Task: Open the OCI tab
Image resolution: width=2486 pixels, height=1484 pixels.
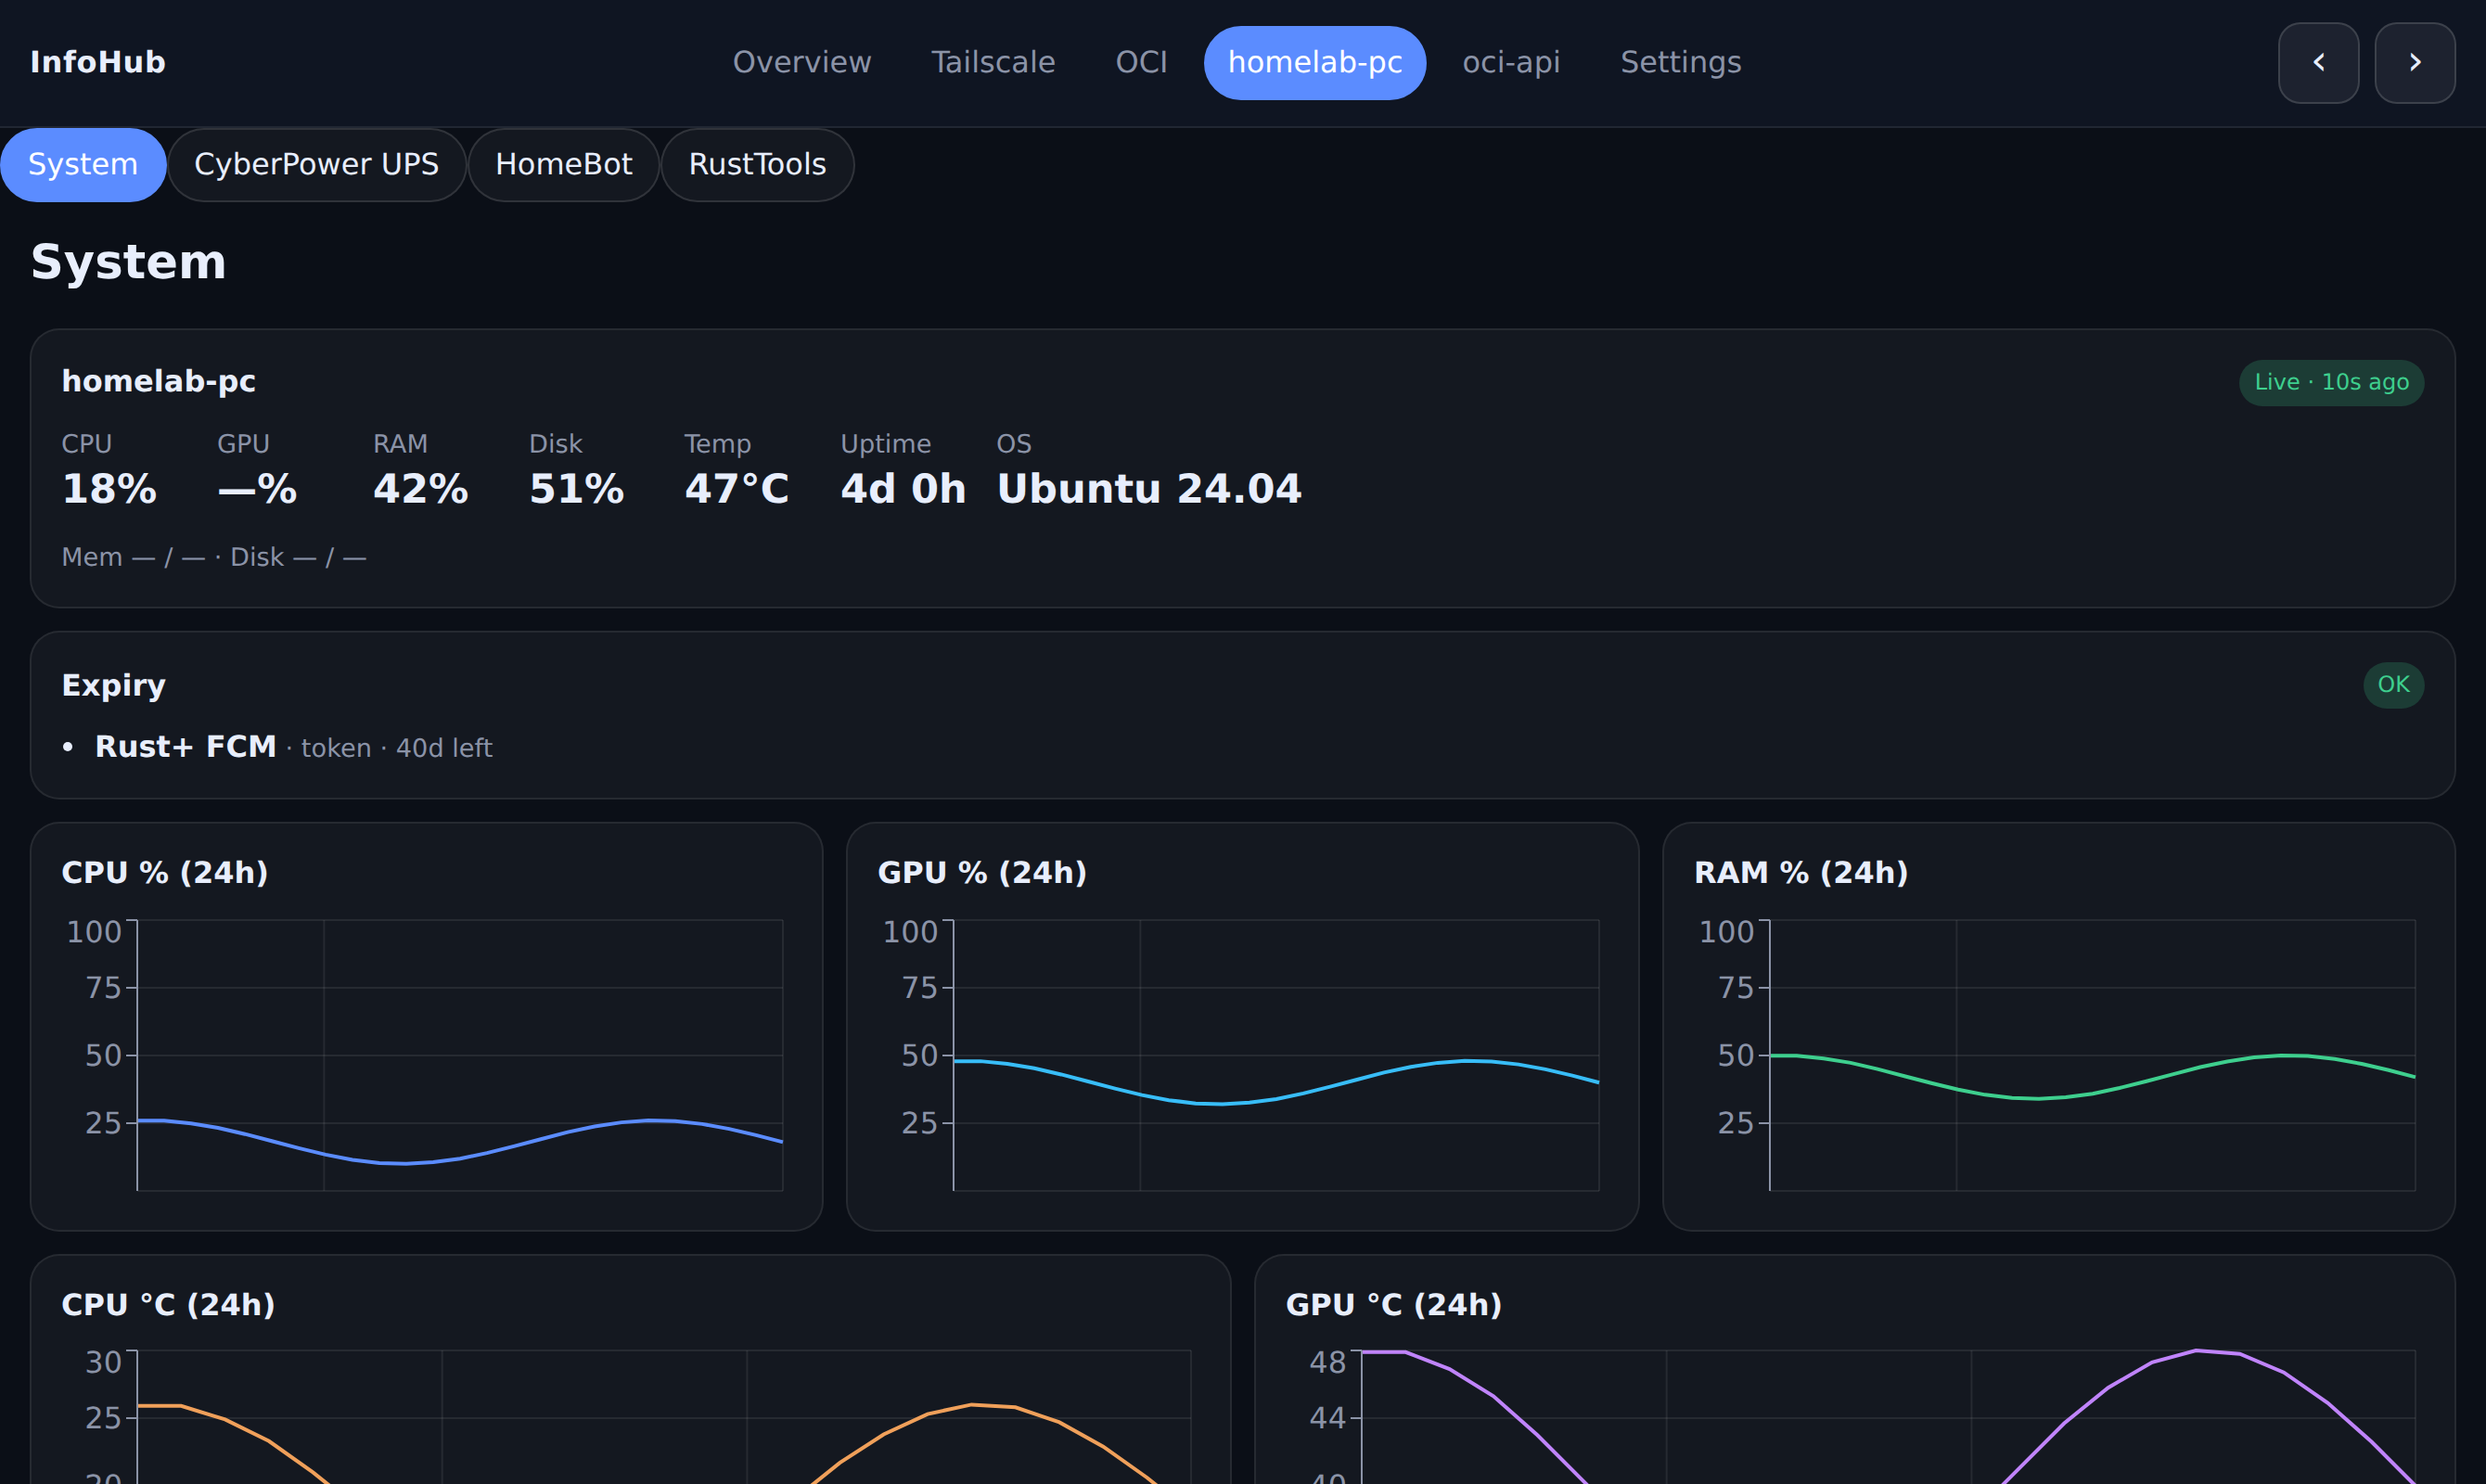Action: pyautogui.click(x=1141, y=63)
